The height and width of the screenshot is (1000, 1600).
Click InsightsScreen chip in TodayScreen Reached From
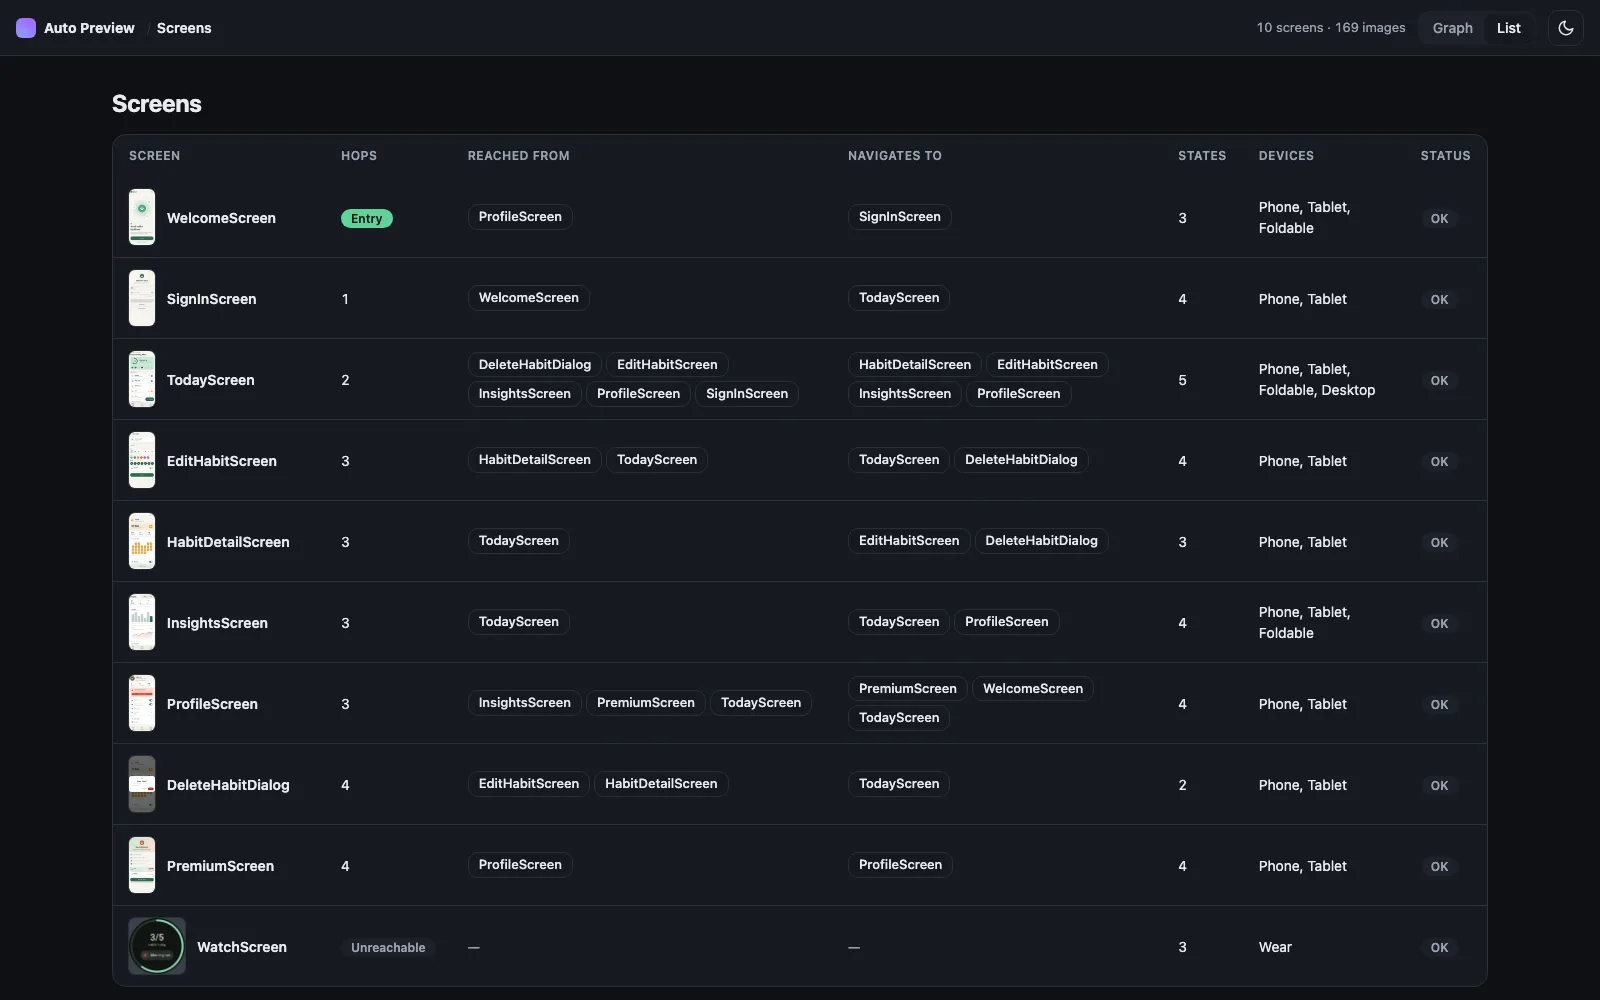[x=525, y=394]
